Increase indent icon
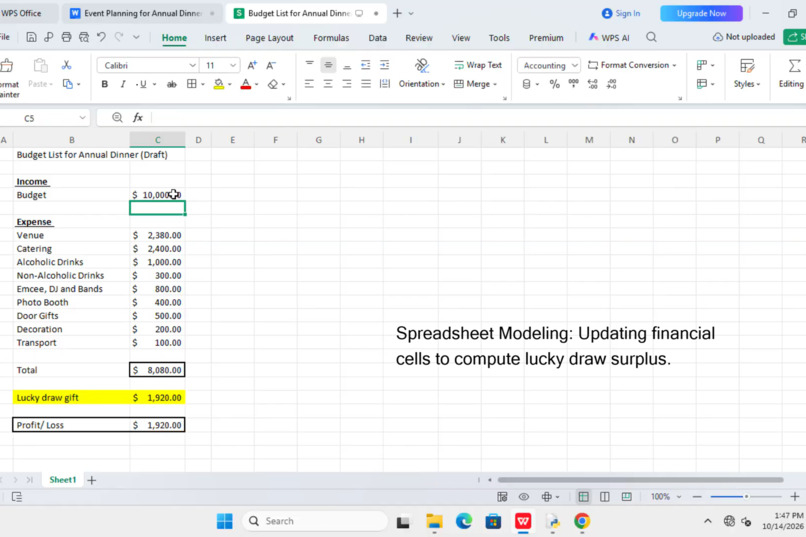The image size is (806, 537). point(384,65)
